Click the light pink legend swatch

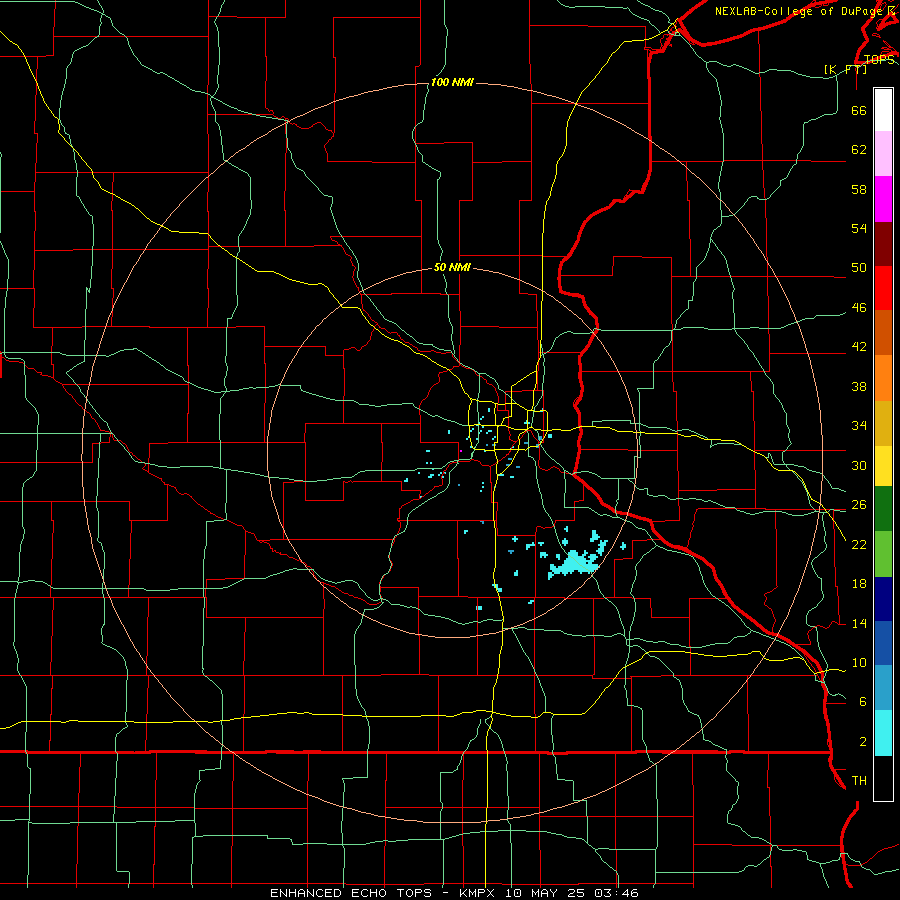(883, 153)
